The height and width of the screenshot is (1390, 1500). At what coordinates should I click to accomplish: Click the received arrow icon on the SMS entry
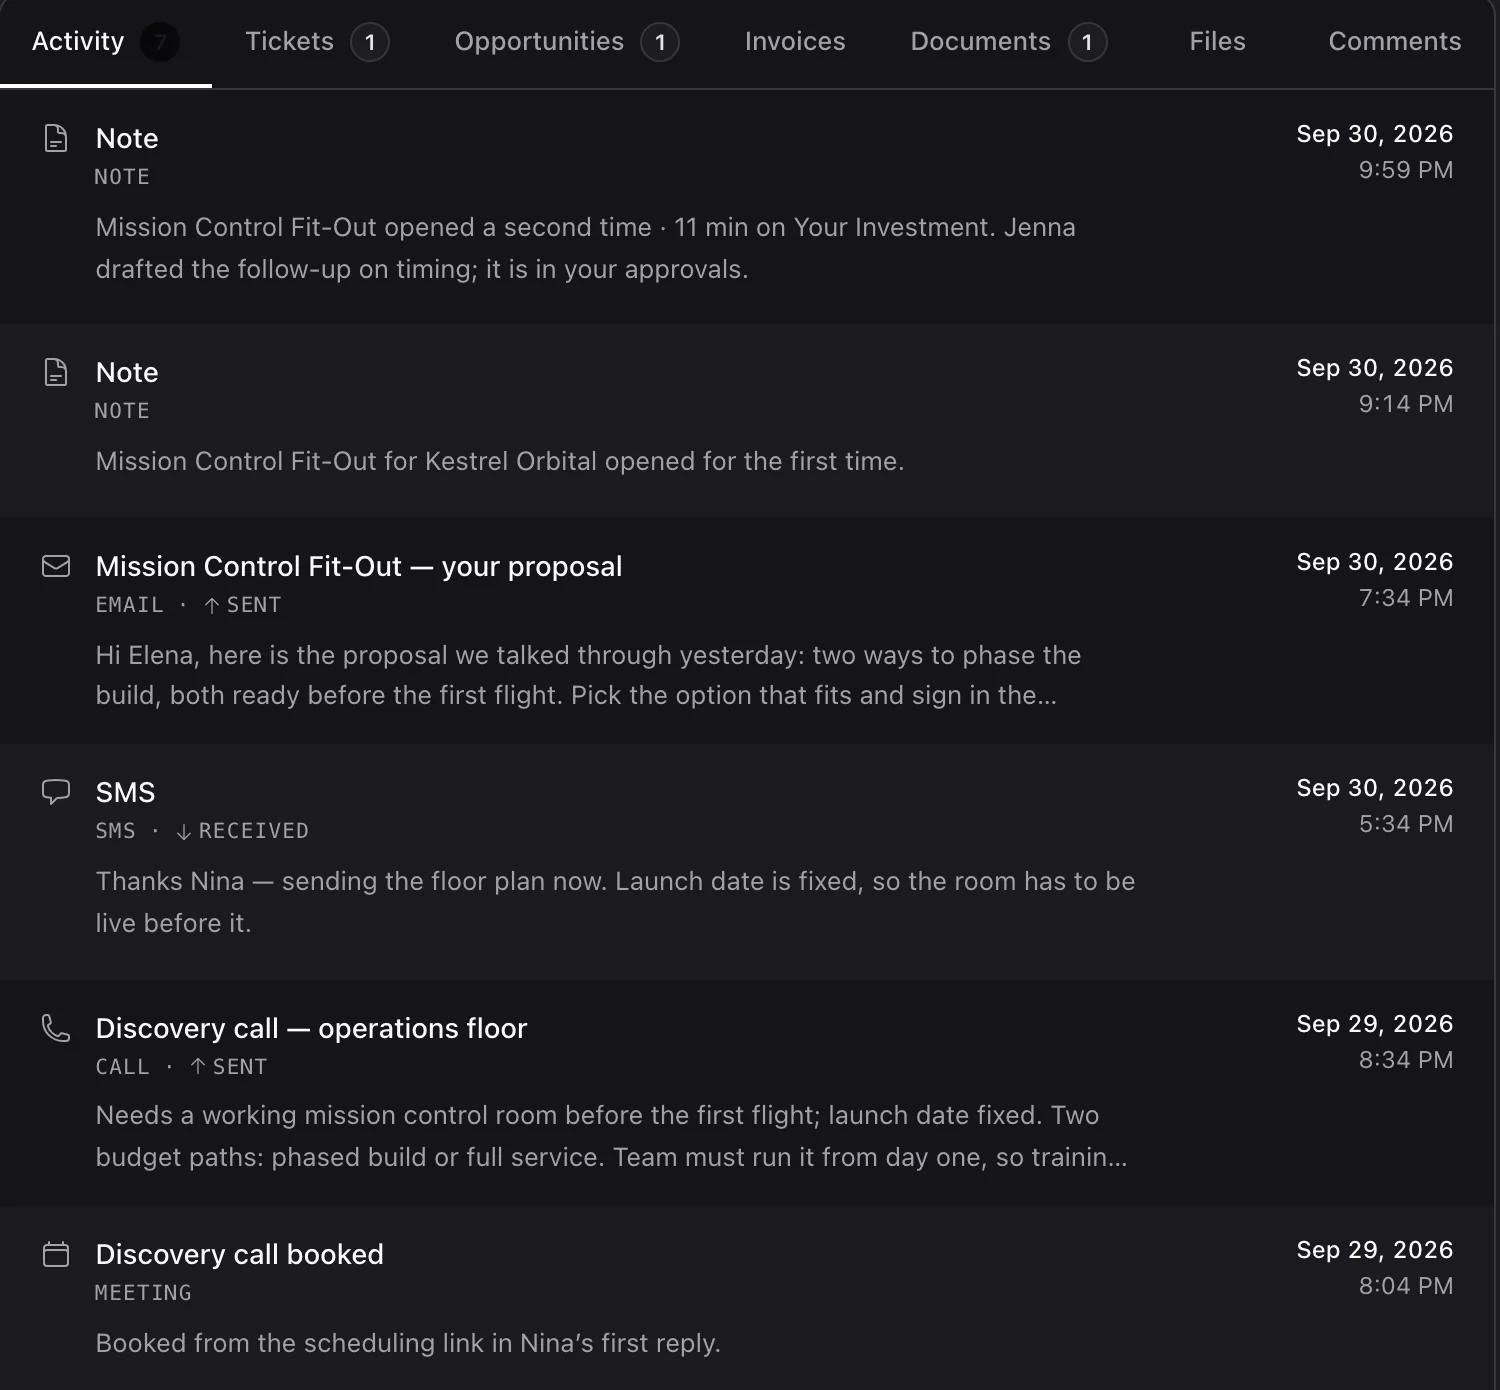pos(183,831)
